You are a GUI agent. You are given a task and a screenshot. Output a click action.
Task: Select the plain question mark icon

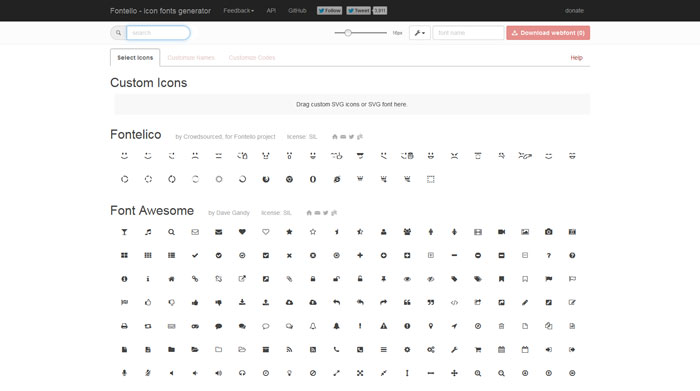click(549, 256)
